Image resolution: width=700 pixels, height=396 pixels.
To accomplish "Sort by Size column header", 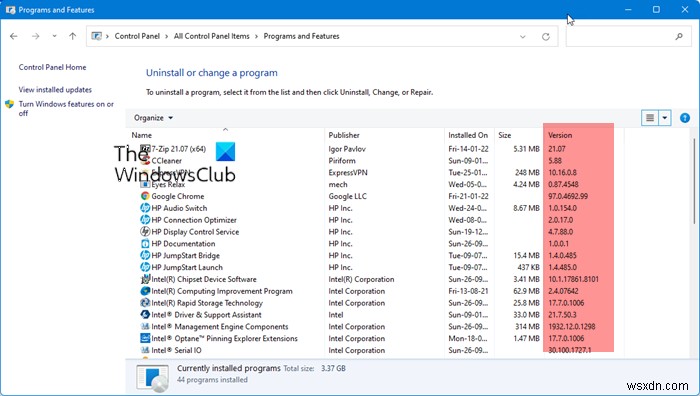I will pos(504,135).
